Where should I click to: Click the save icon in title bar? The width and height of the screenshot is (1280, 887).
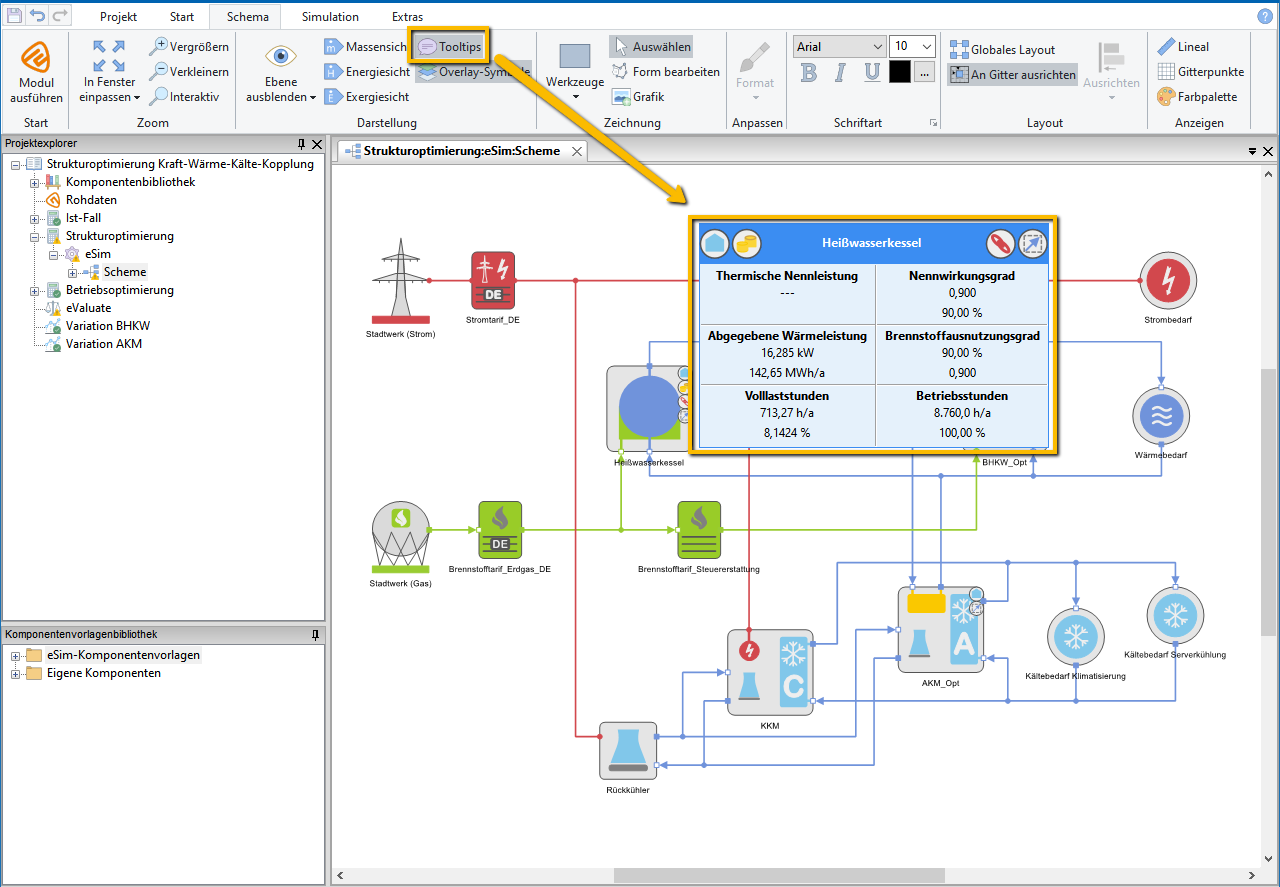pos(14,15)
